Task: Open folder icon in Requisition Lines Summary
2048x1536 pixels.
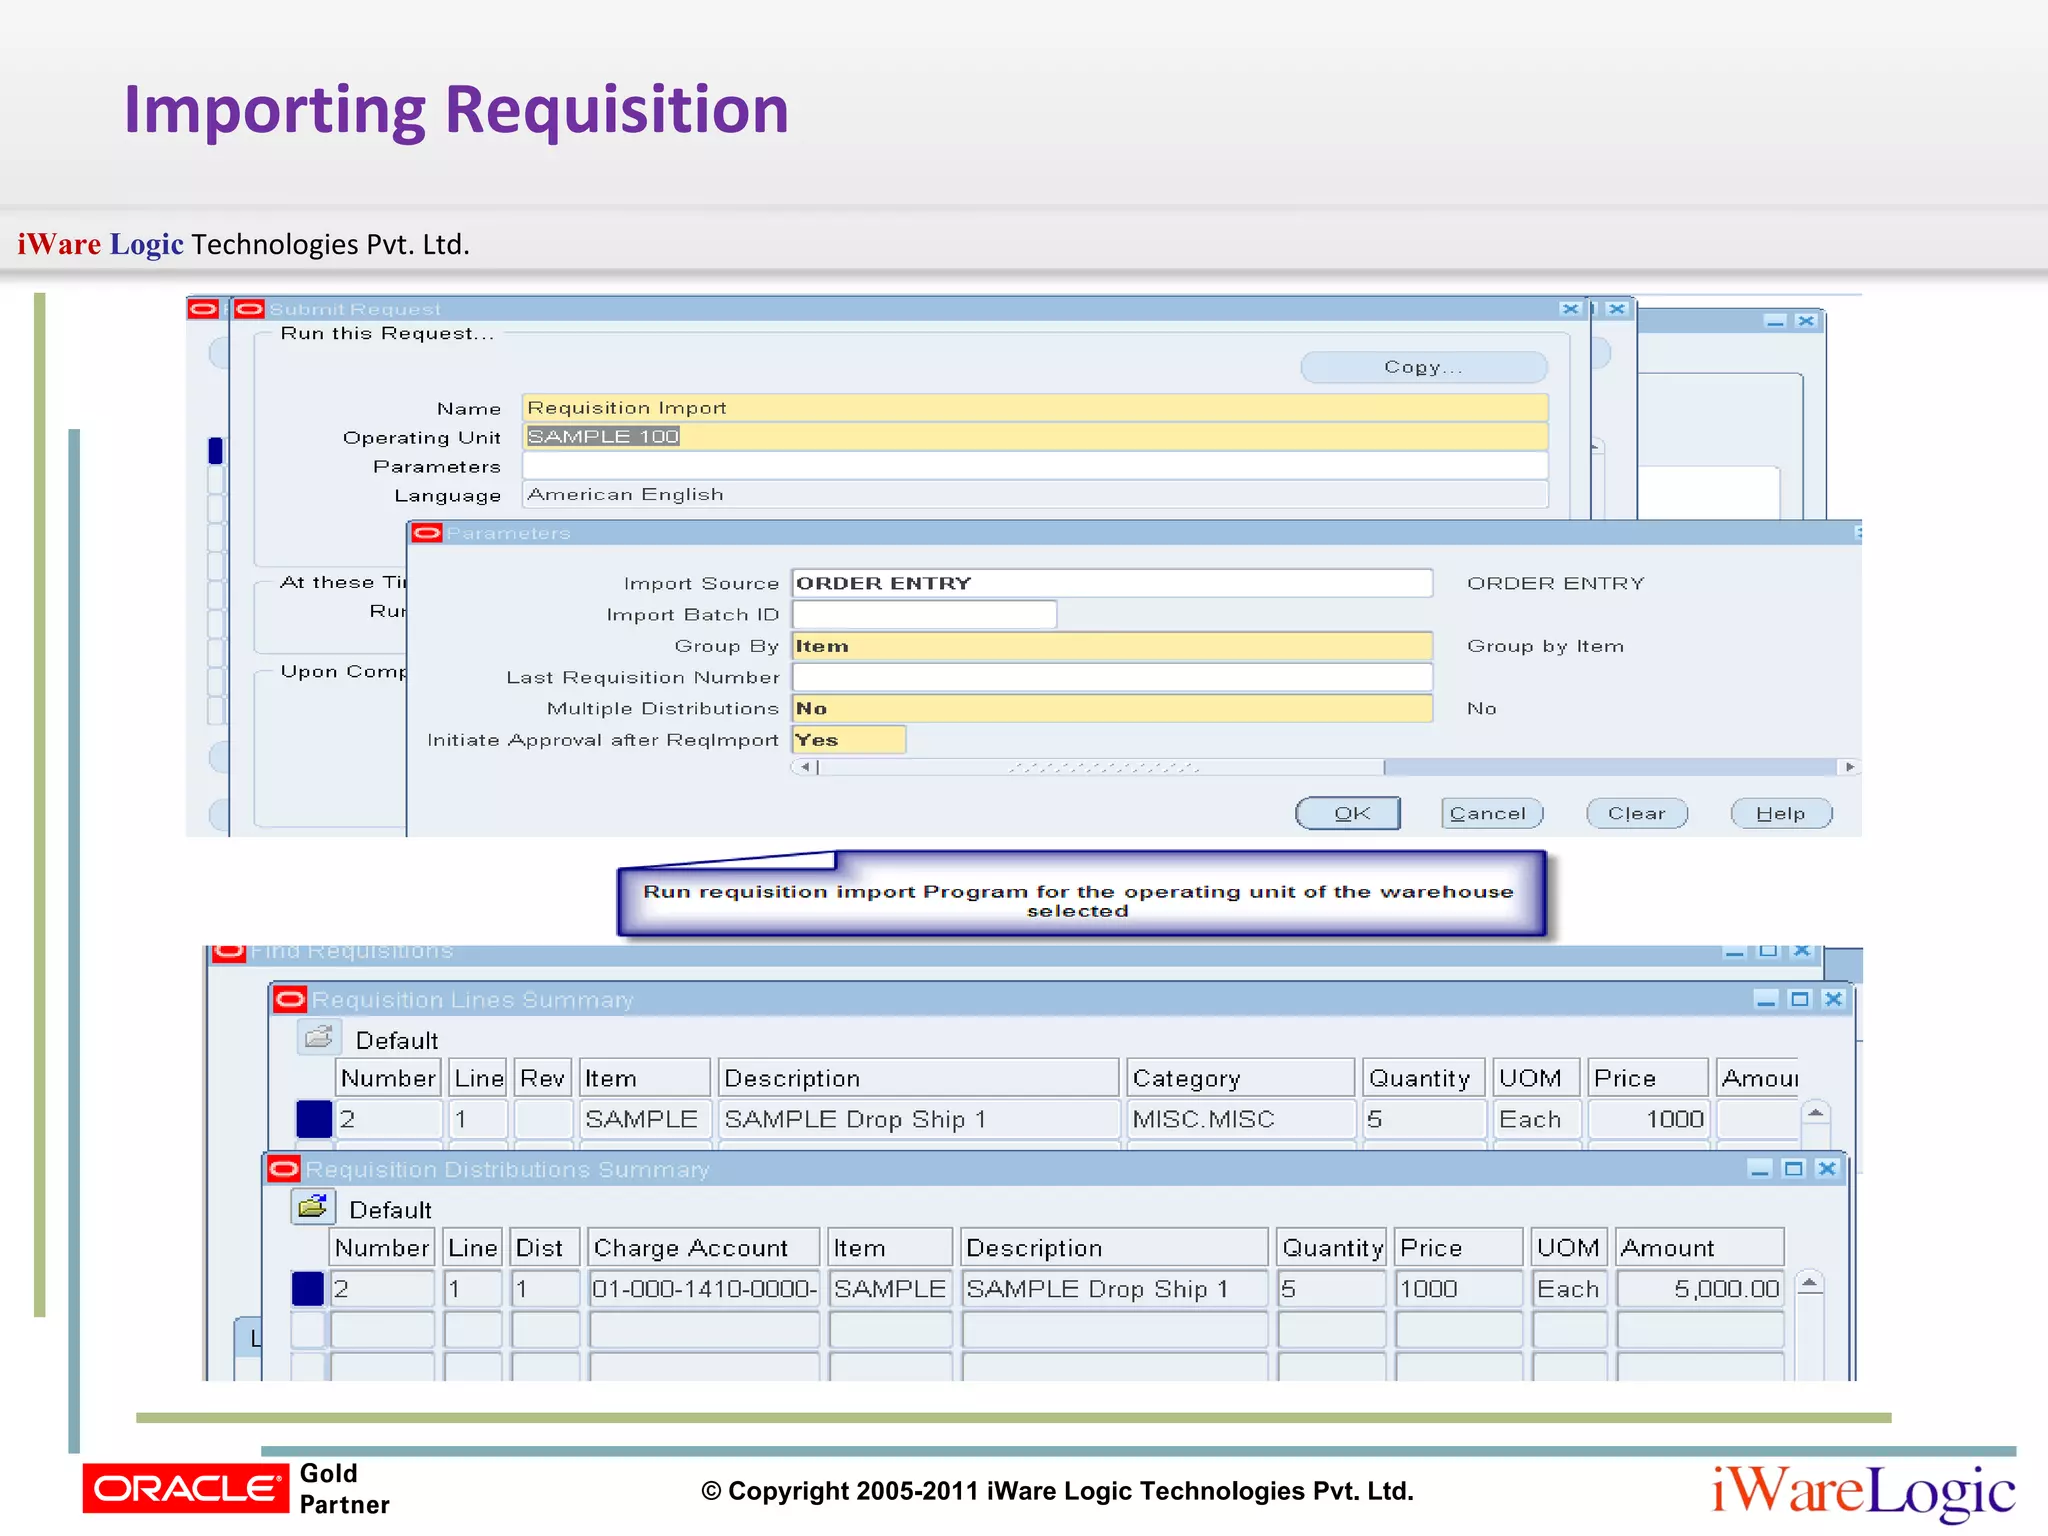Action: [319, 1038]
